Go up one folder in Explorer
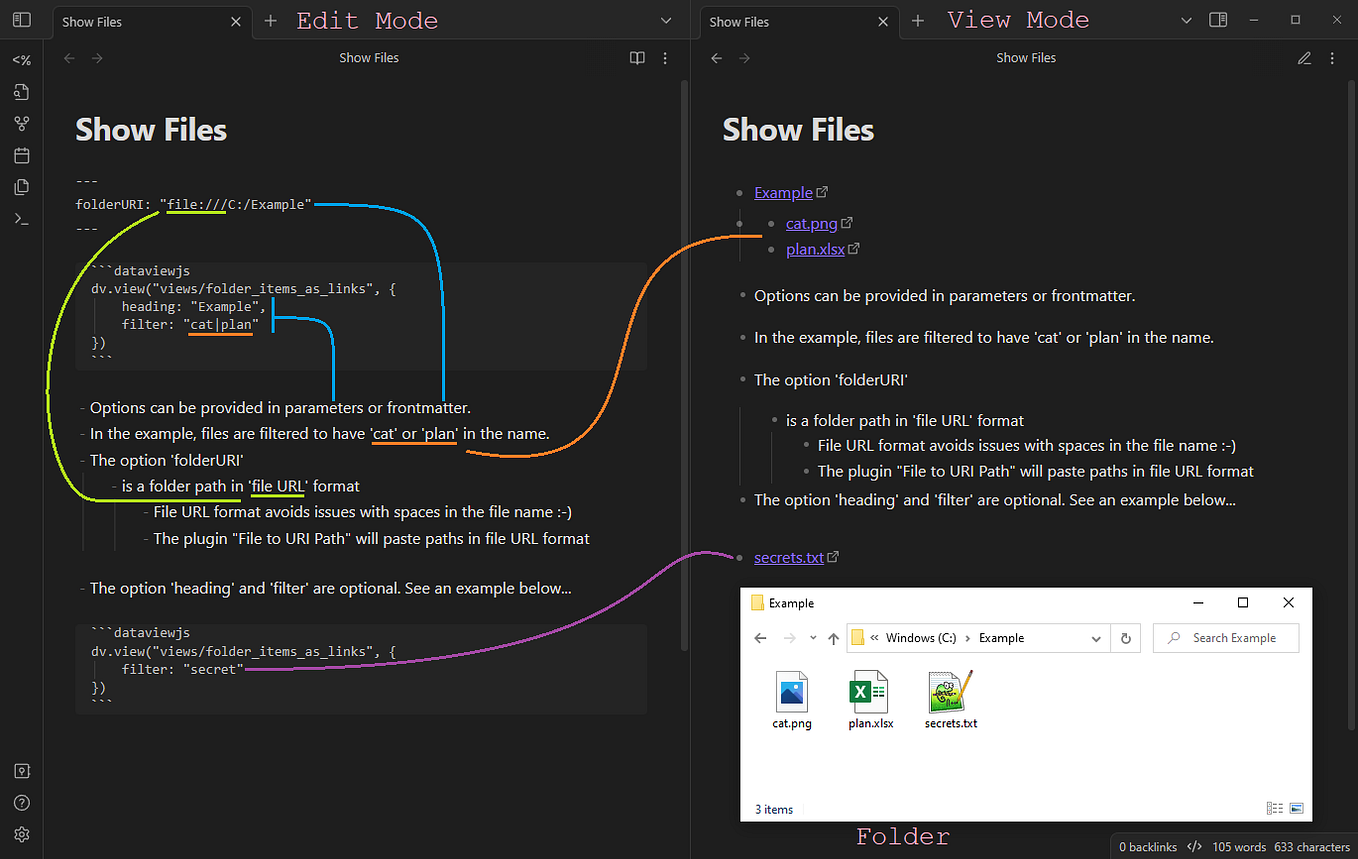Image resolution: width=1358 pixels, height=859 pixels. [x=833, y=638]
